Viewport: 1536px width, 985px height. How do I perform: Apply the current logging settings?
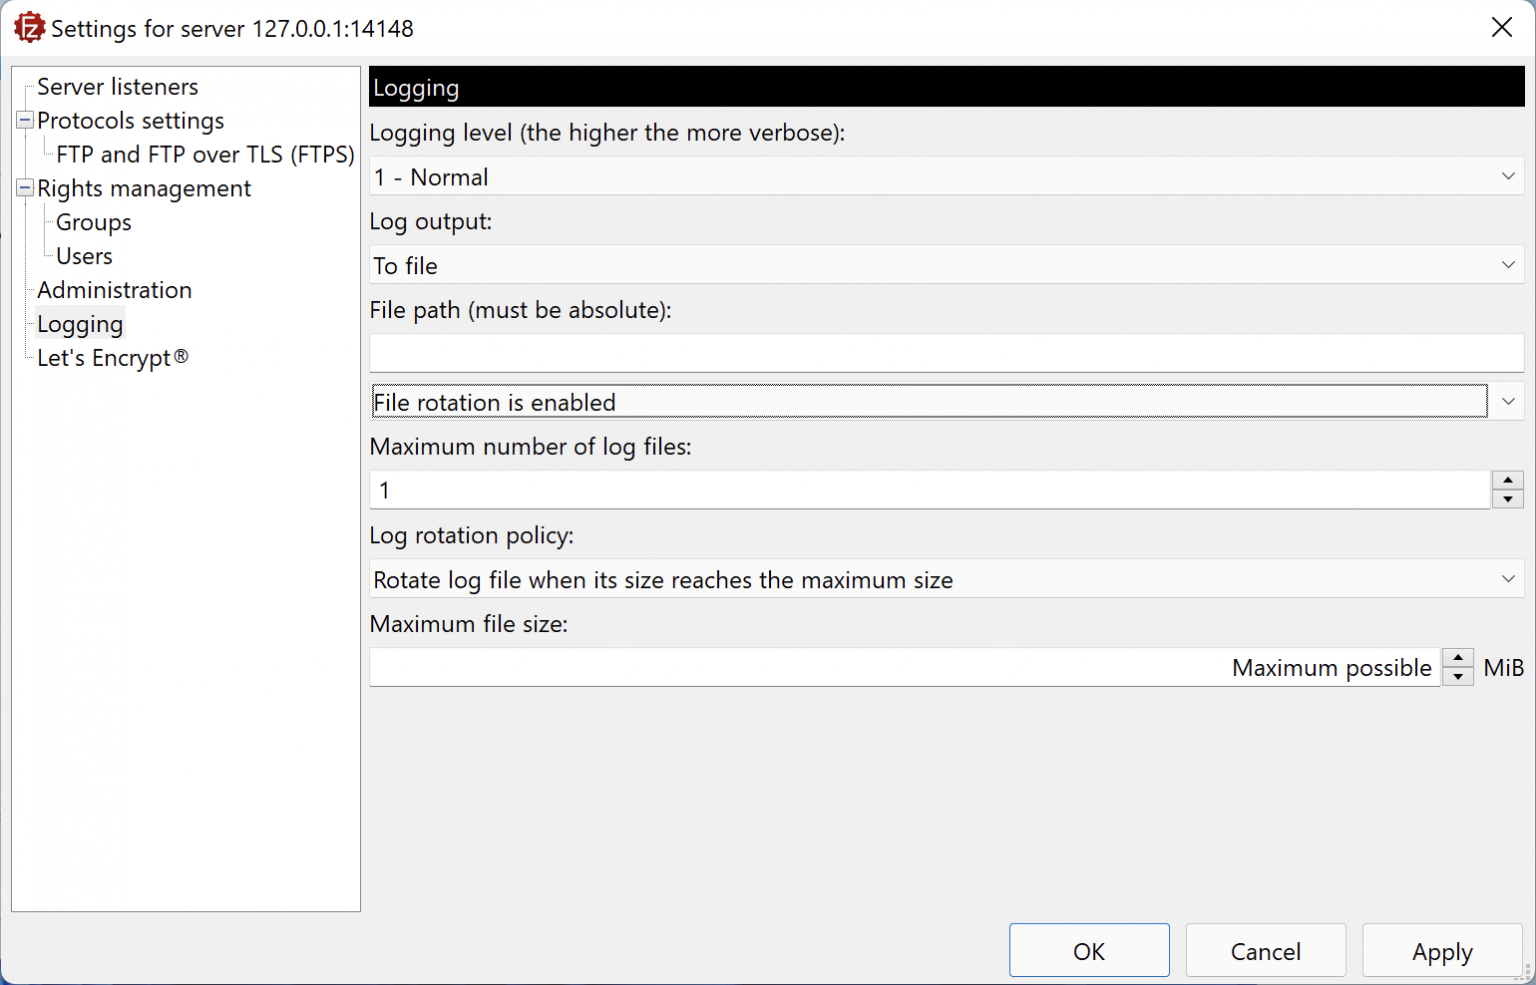coord(1441,950)
